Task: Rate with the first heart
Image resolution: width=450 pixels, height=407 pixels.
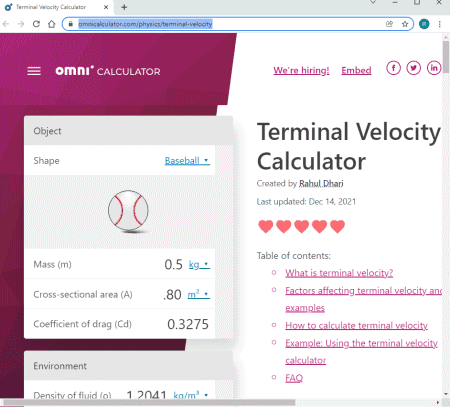Action: (266, 227)
